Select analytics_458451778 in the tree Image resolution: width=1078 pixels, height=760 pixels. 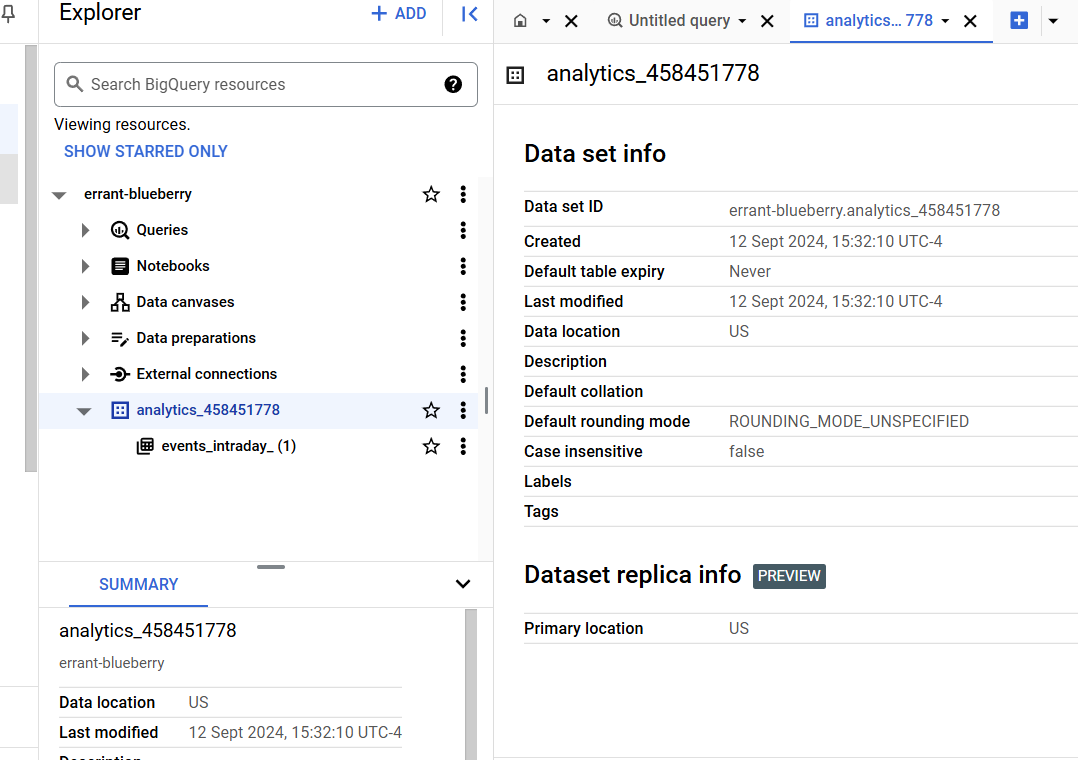pyautogui.click(x=208, y=410)
